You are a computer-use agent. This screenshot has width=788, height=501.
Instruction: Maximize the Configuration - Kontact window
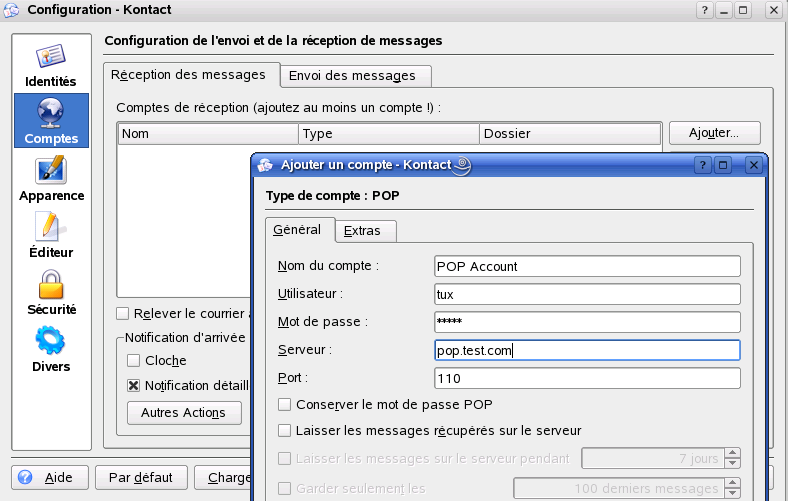(x=743, y=10)
